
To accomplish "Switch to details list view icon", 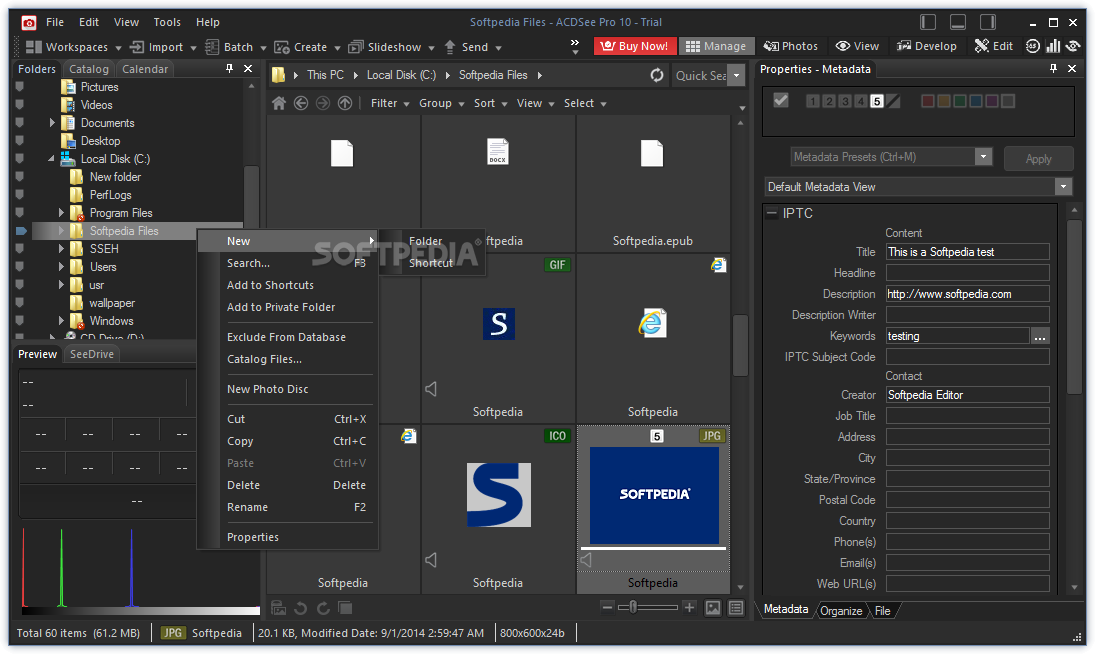I will tap(736, 608).
